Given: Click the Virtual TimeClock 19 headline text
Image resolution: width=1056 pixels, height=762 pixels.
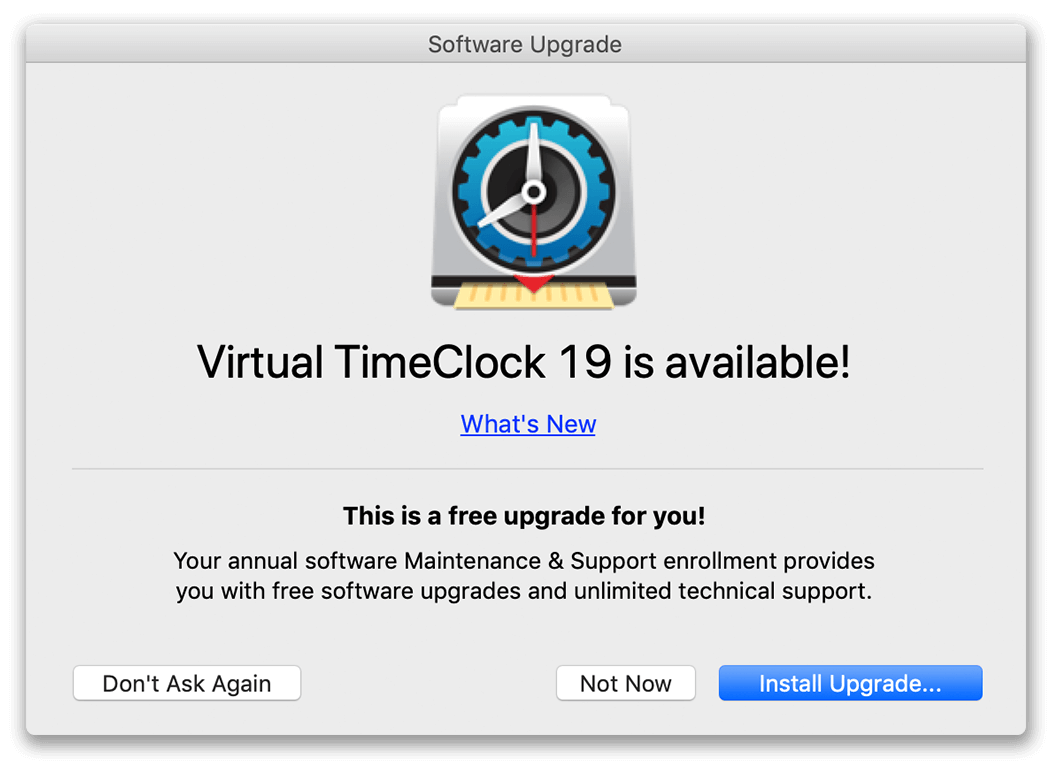Looking at the screenshot, I should [528, 362].
